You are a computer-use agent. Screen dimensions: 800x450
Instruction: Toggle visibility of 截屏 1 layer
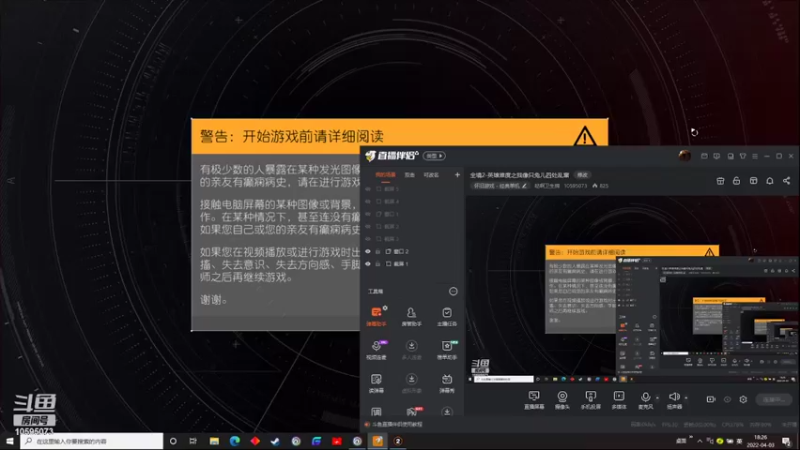click(x=368, y=264)
